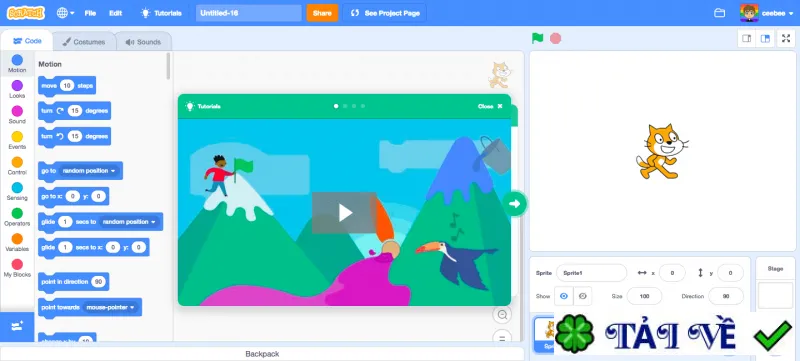Viewport: 800px width, 361px height.
Task: Select the Operators category circle
Action: (17, 213)
